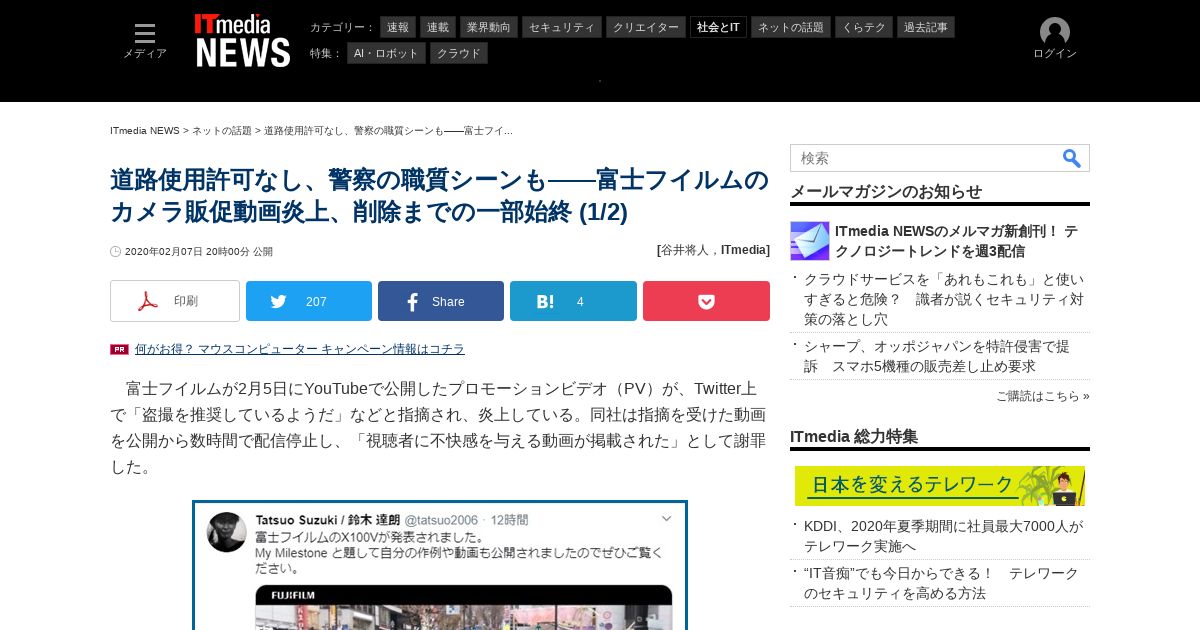Open the メディア hamburger menu
This screenshot has width=1200, height=630.
click(145, 41)
